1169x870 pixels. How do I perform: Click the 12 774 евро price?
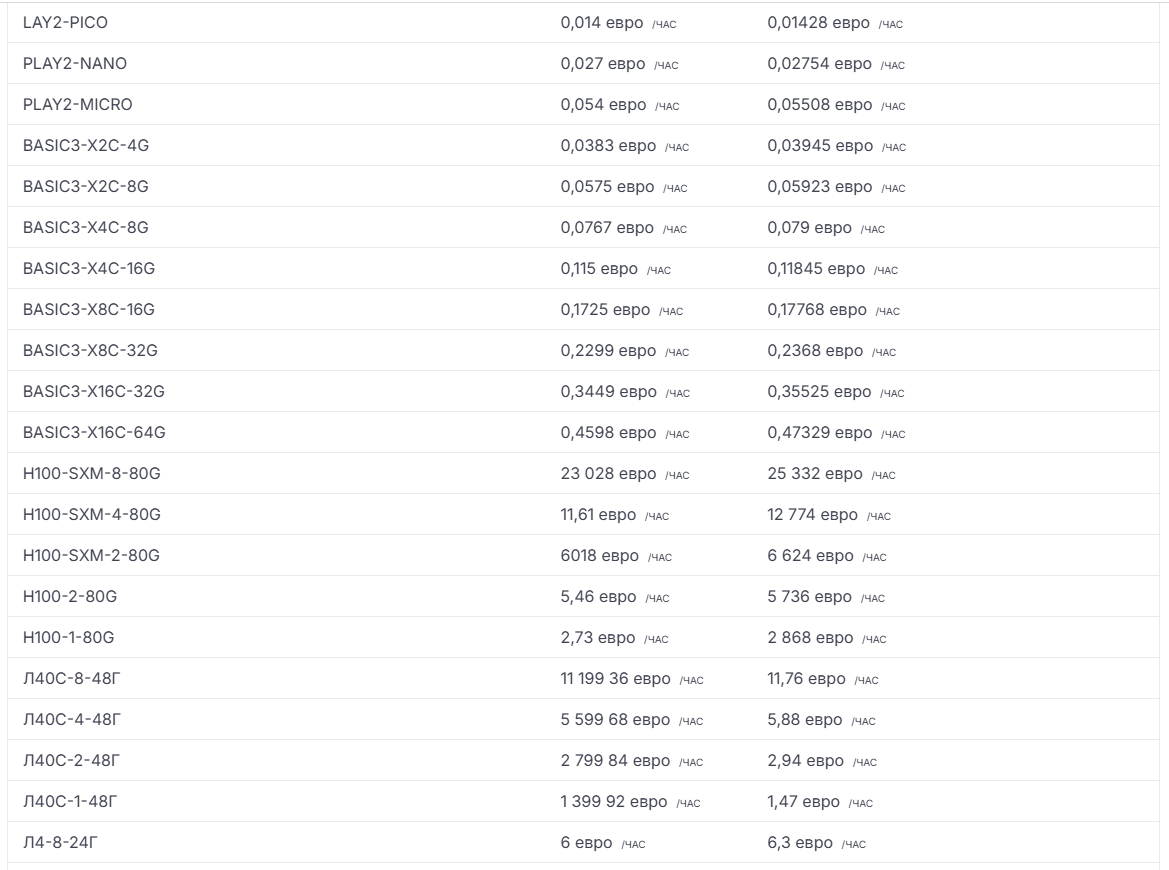point(812,515)
